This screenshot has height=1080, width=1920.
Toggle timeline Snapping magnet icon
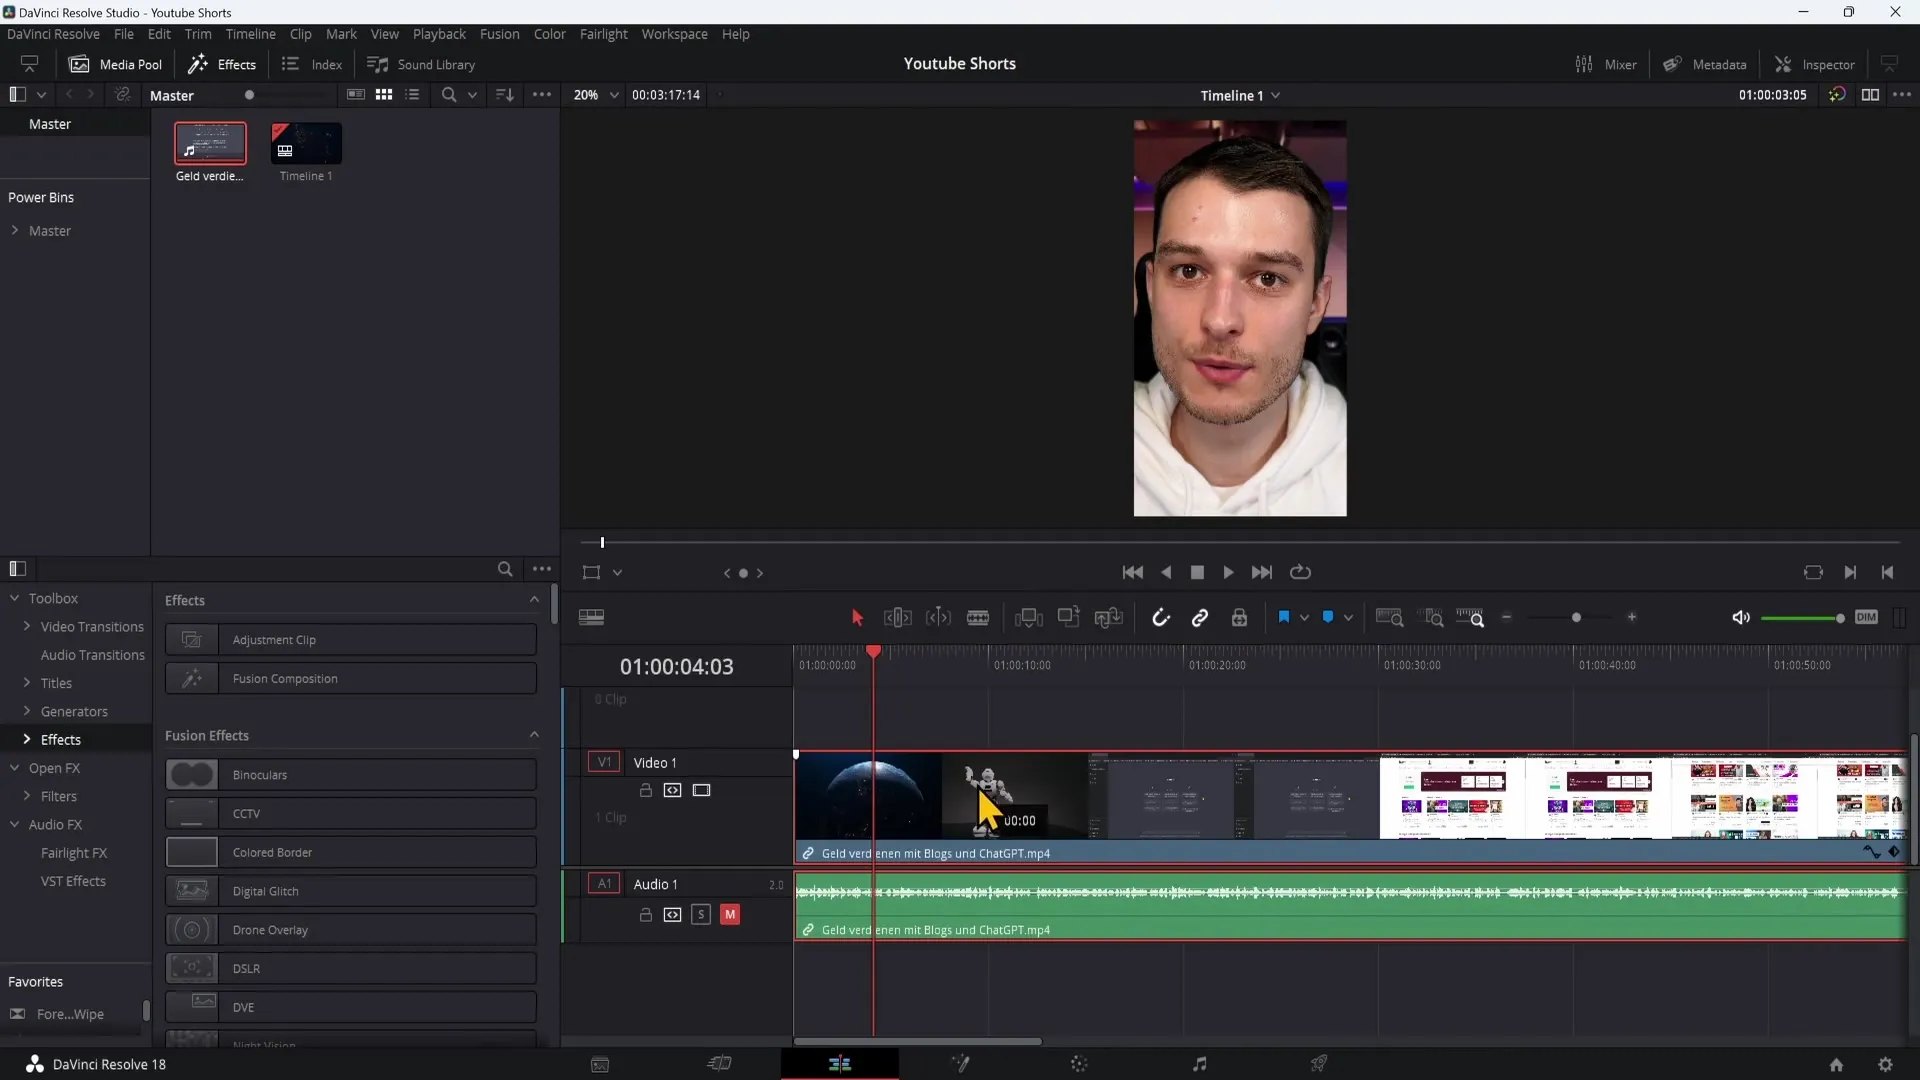pyautogui.click(x=1160, y=618)
